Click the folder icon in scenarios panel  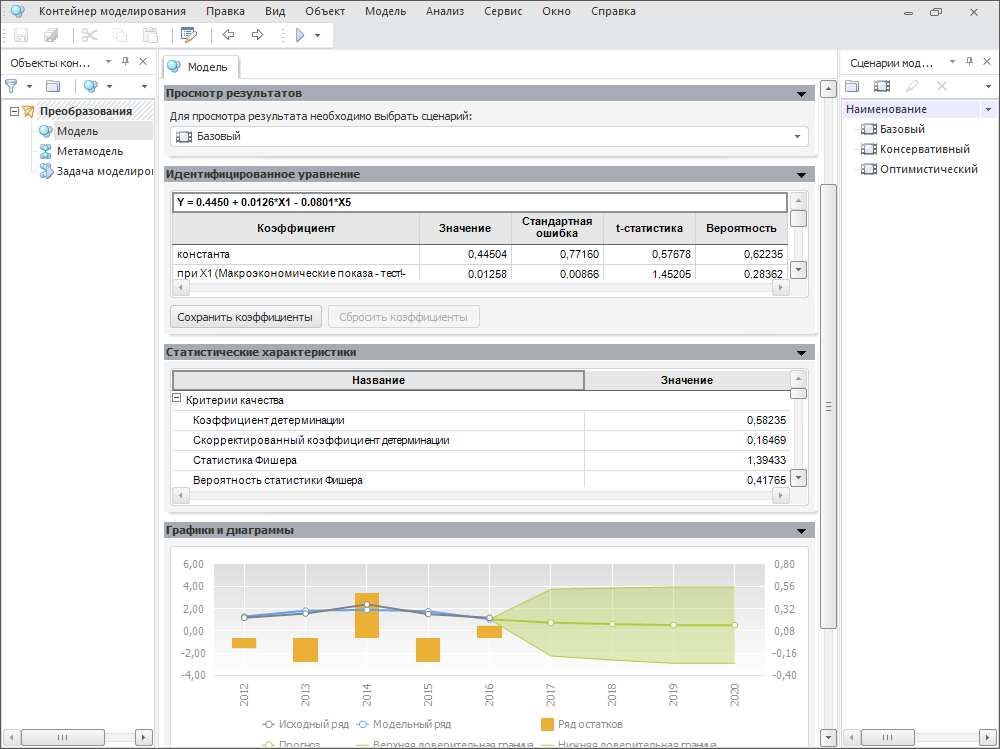pyautogui.click(x=852, y=87)
